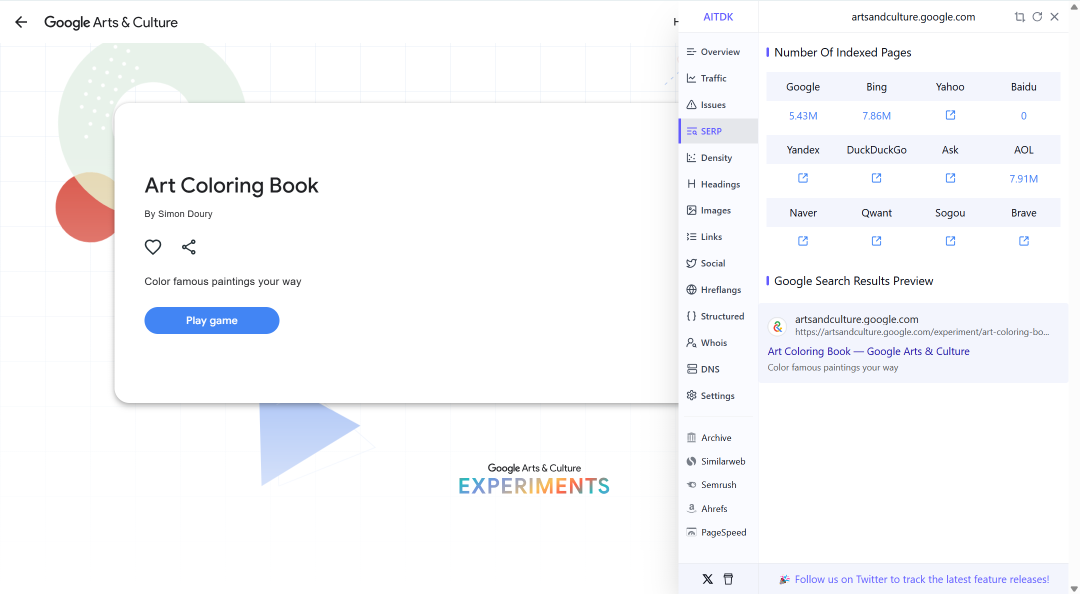Open Ask indexed pages external link icon
Screen dimensions: 1080x594
pos(951,178)
